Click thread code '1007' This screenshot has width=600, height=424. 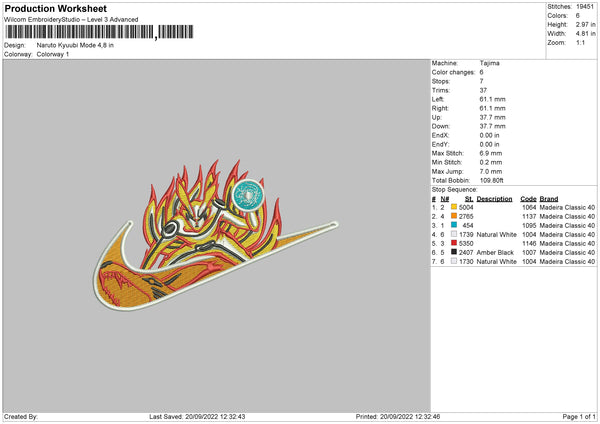tap(529, 253)
